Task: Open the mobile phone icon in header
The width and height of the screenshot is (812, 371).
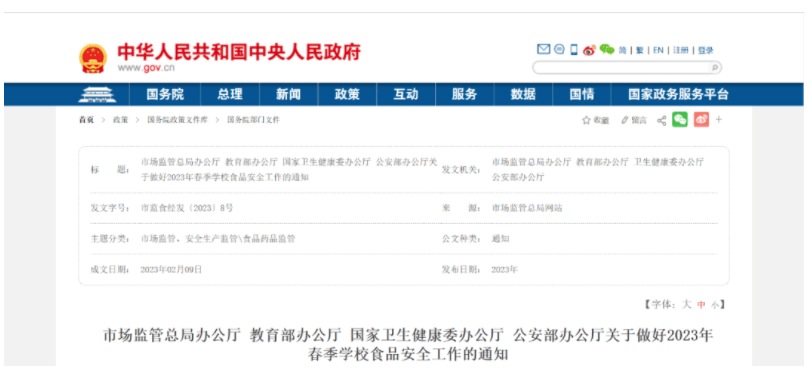Action: click(574, 49)
